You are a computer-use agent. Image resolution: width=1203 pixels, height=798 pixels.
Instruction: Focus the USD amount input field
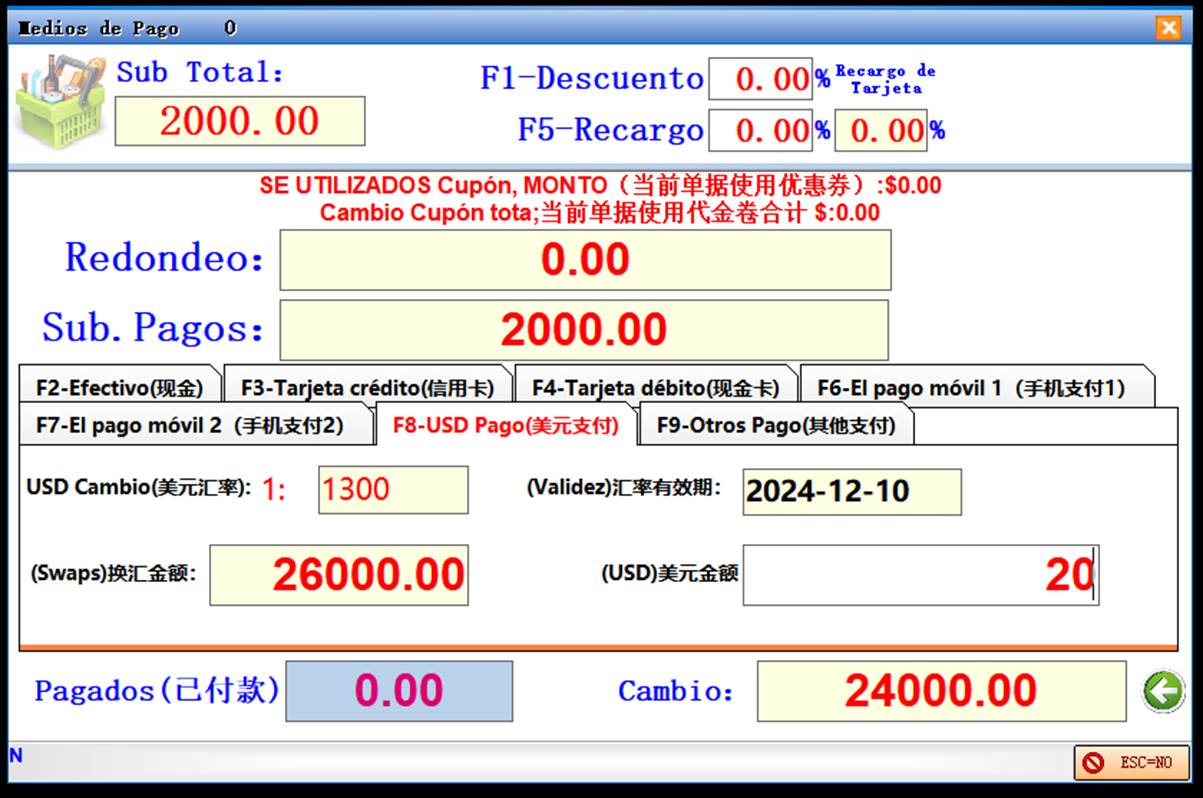tap(920, 575)
